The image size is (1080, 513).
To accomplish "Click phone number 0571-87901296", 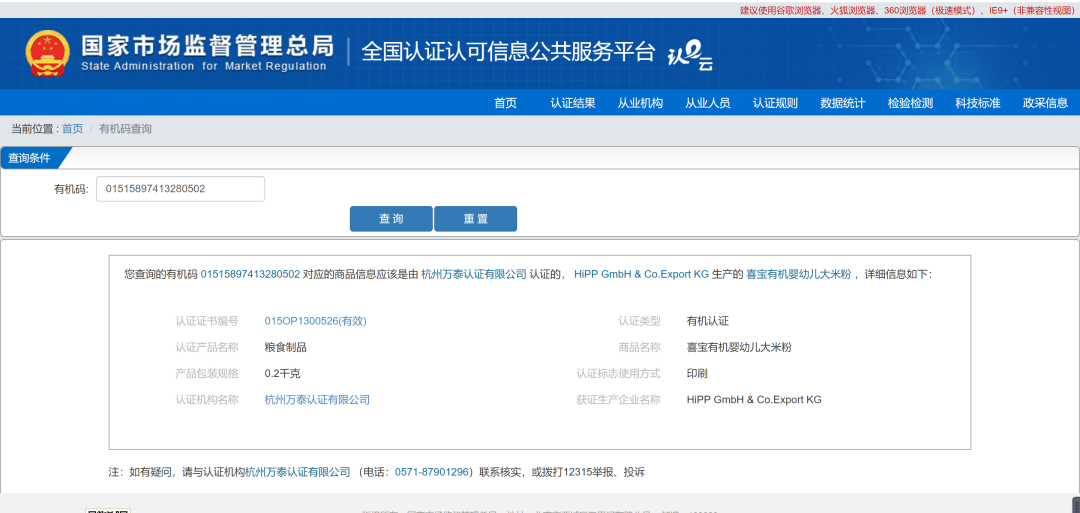I will tap(432, 472).
